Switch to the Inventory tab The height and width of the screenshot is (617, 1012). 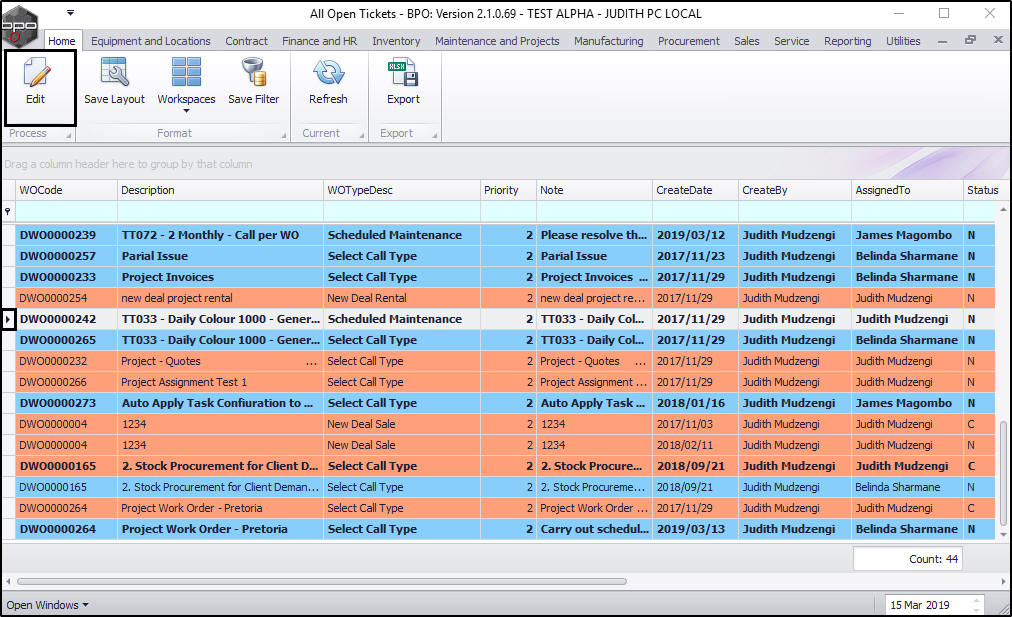[396, 41]
